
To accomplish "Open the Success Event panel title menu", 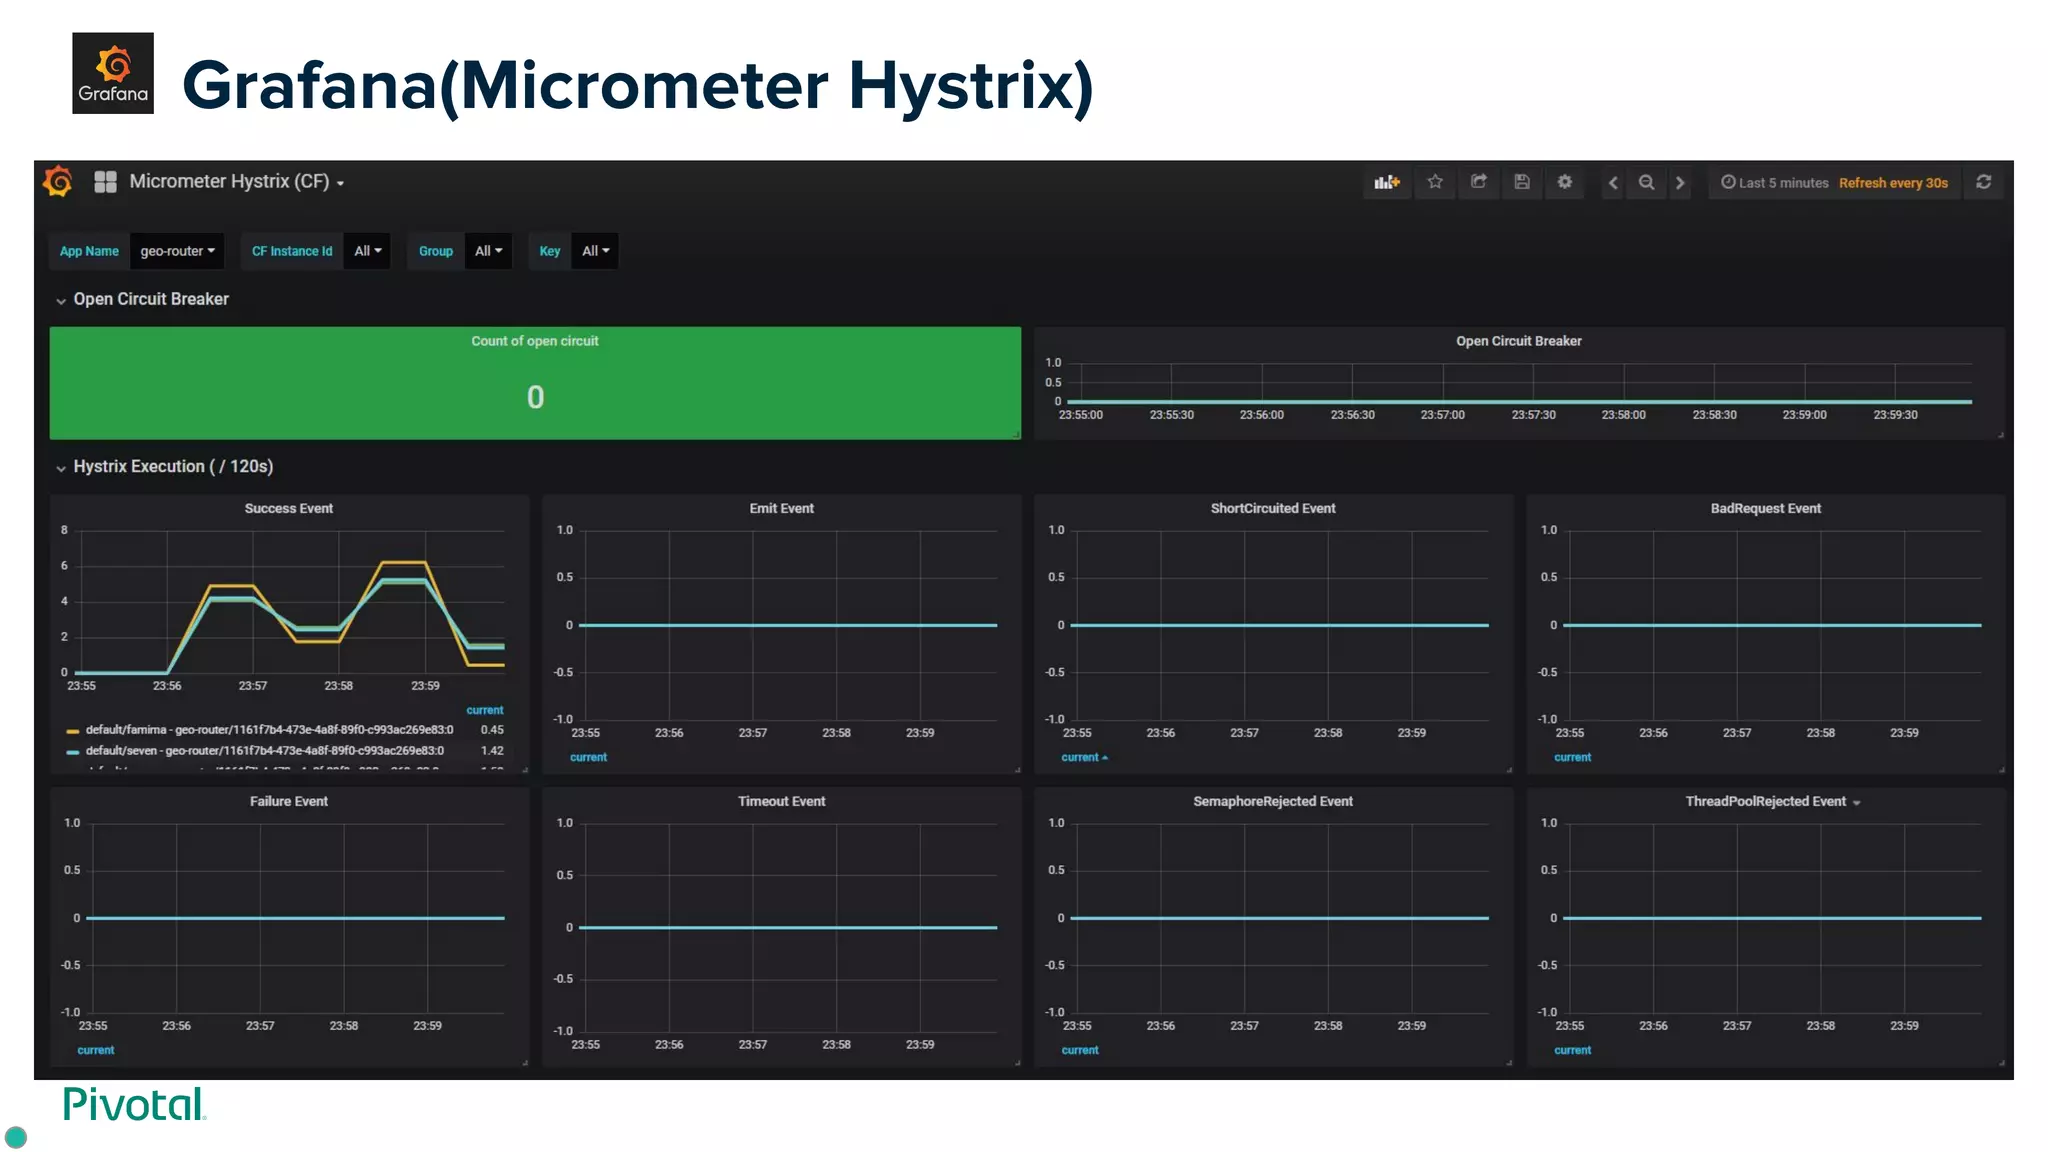I will [x=289, y=508].
